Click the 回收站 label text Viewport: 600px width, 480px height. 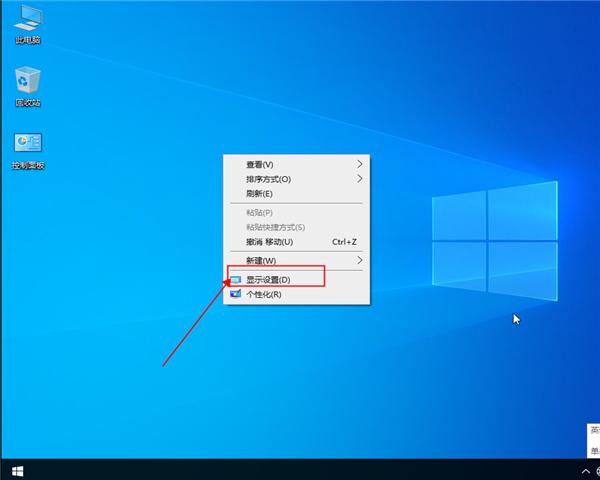[x=28, y=103]
